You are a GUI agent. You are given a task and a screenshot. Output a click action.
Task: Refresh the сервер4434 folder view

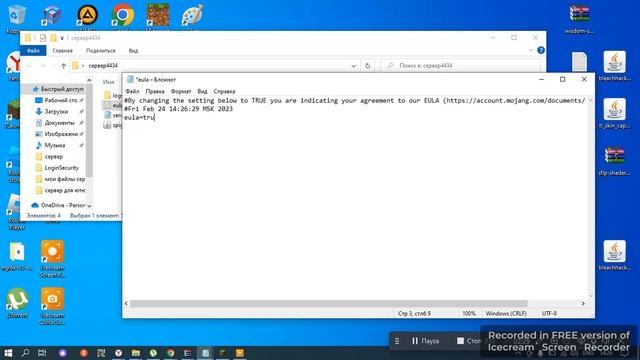(x=367, y=66)
